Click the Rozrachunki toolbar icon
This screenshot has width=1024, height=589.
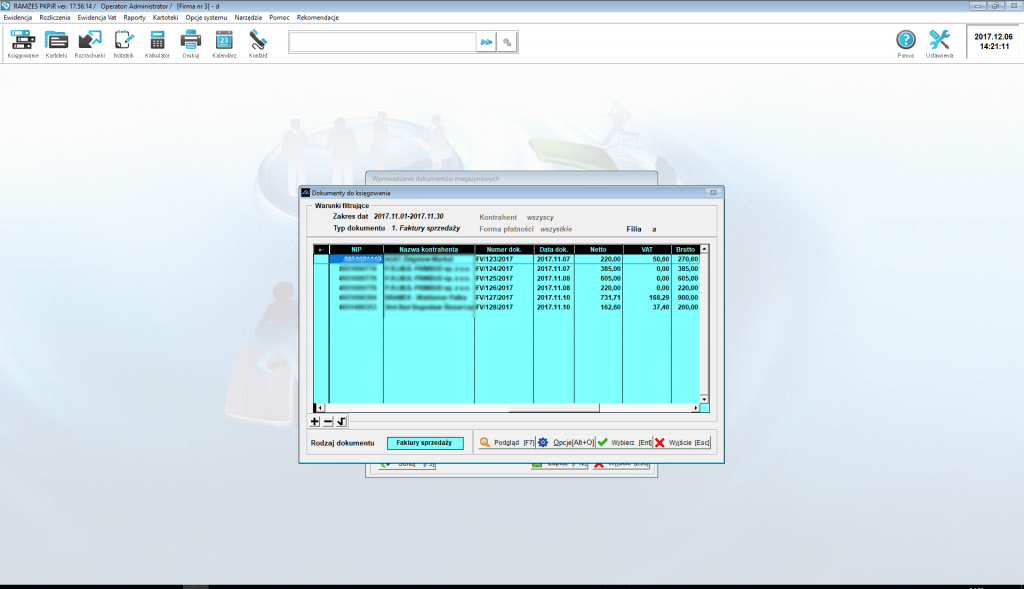90,41
